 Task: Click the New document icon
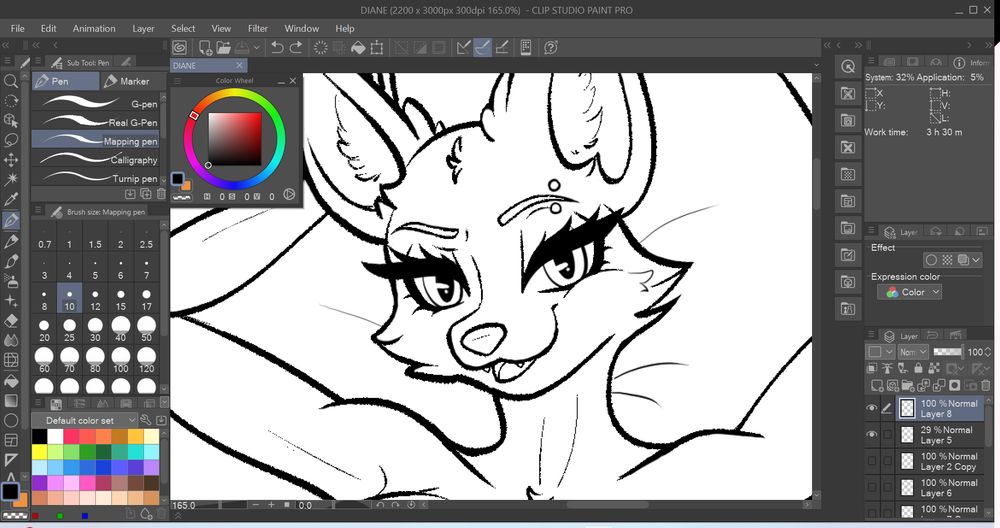click(205, 47)
